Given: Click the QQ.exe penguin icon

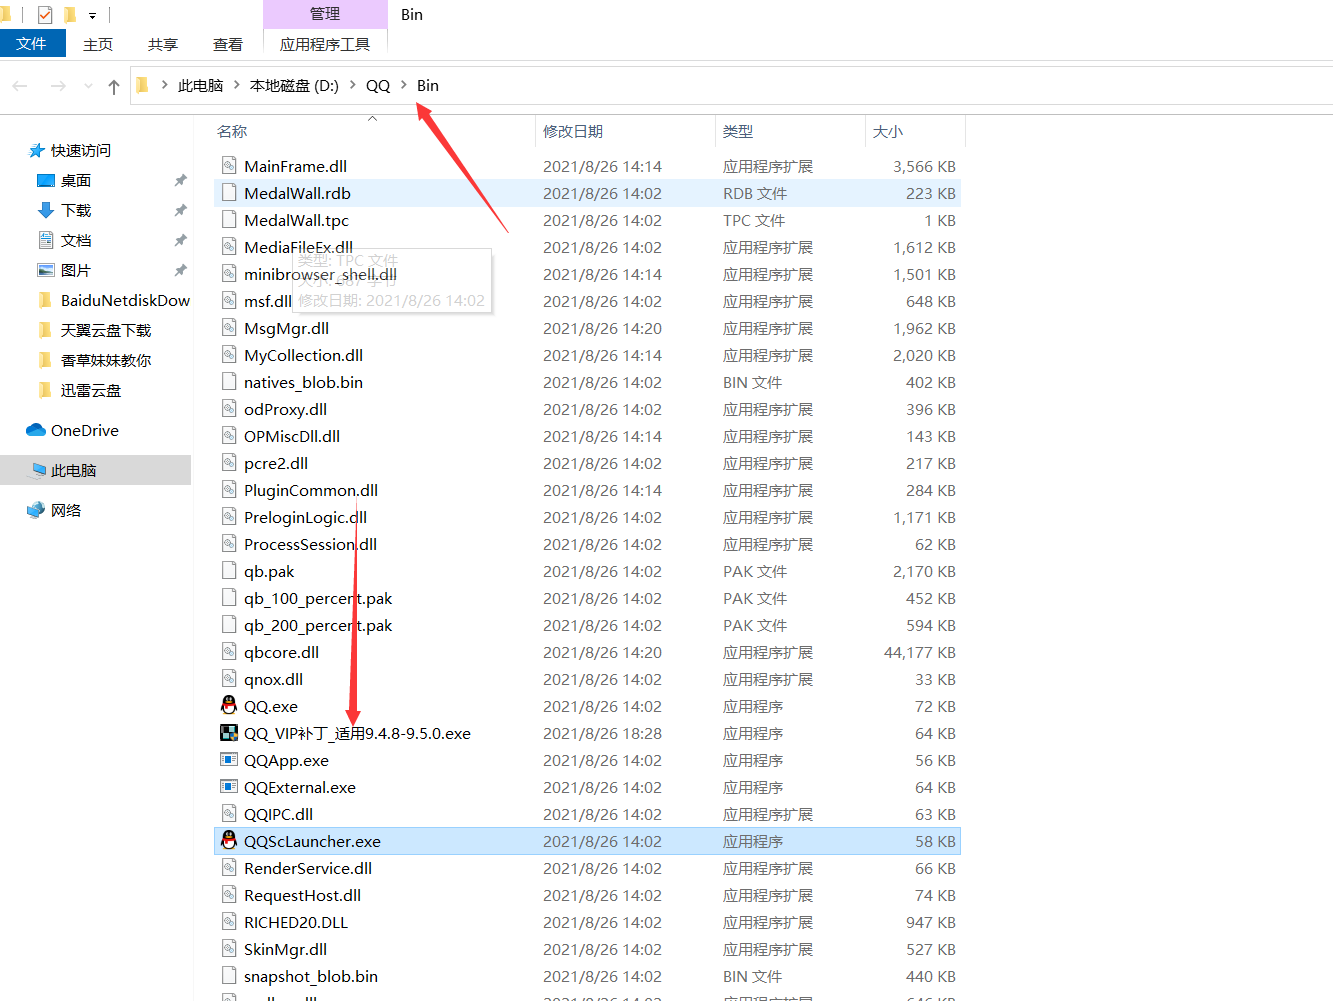Looking at the screenshot, I should pyautogui.click(x=229, y=705).
